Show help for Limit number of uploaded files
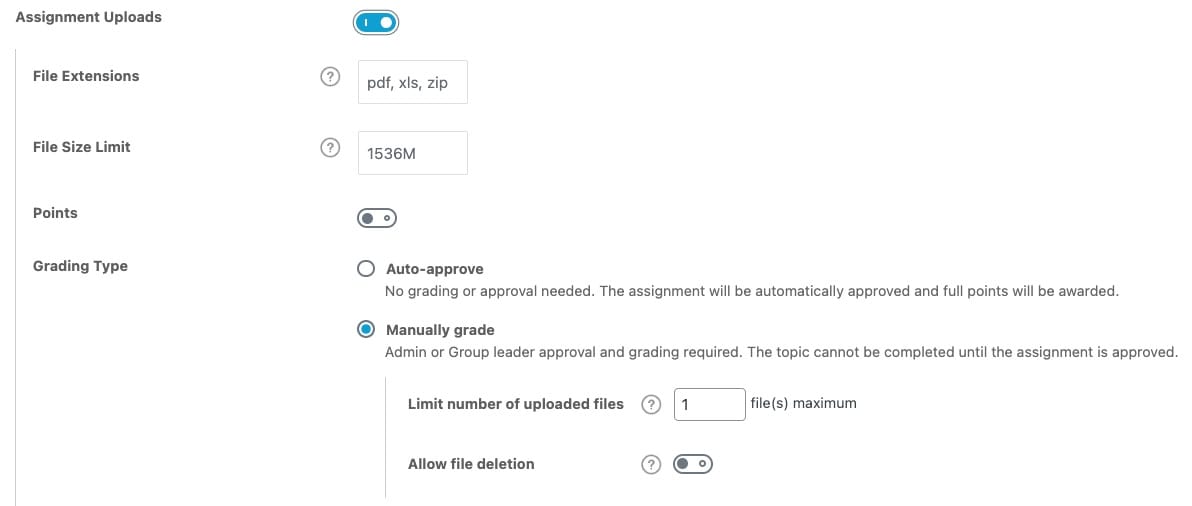The height and width of the screenshot is (506, 1192). (651, 405)
